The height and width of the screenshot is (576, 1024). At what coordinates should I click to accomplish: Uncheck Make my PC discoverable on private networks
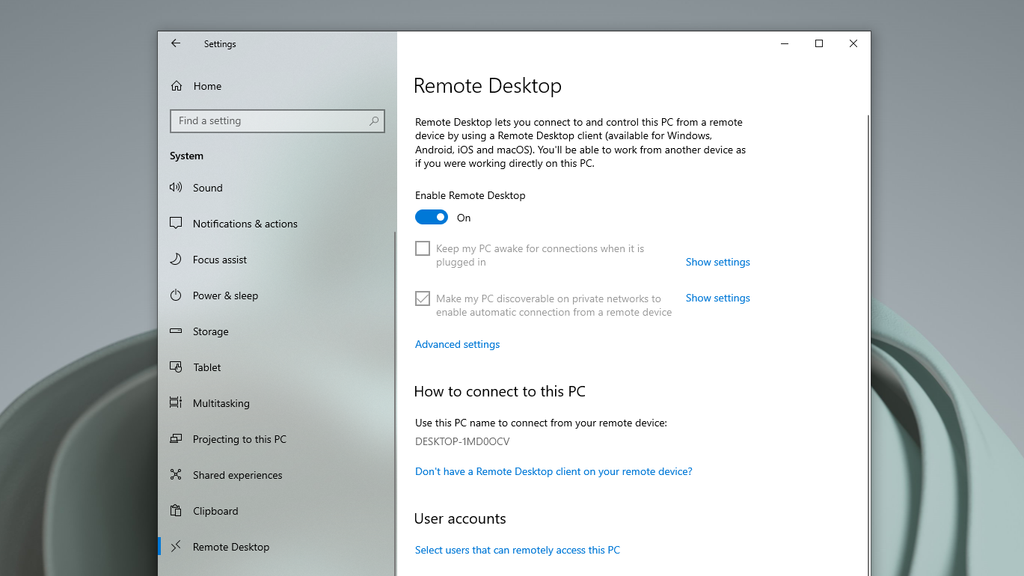click(x=422, y=298)
